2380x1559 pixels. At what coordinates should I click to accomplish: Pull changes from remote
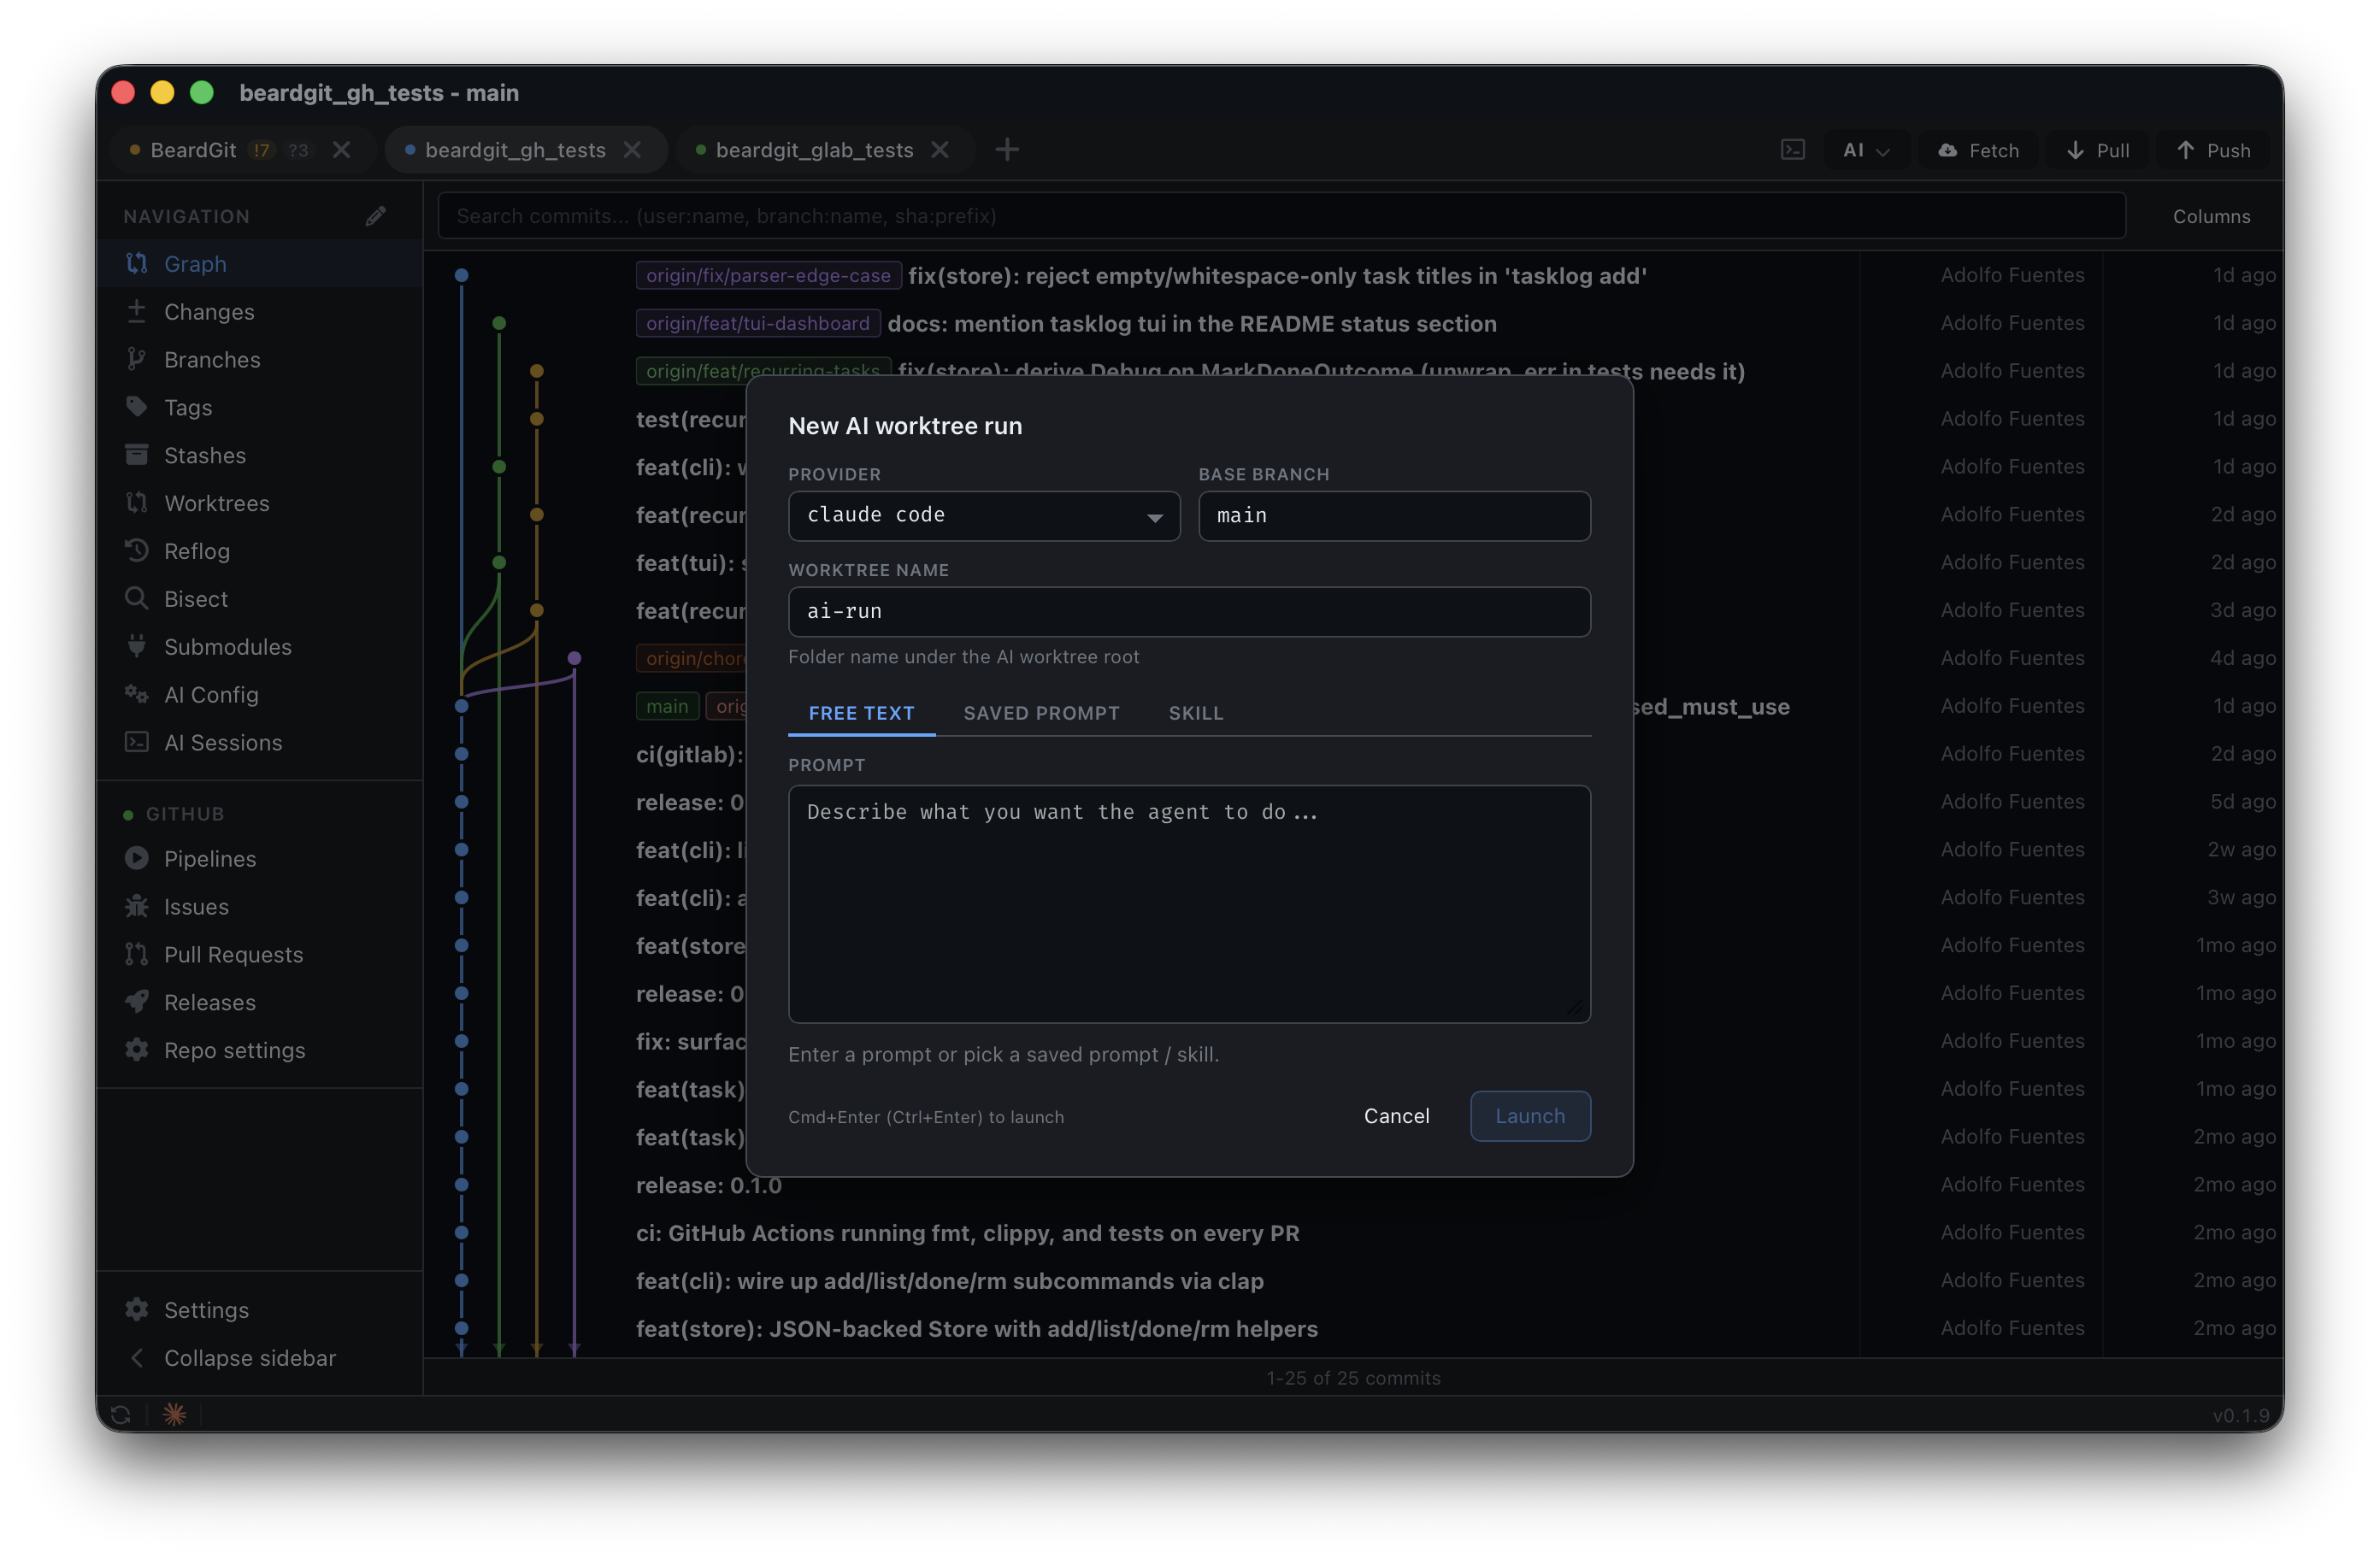click(2097, 150)
